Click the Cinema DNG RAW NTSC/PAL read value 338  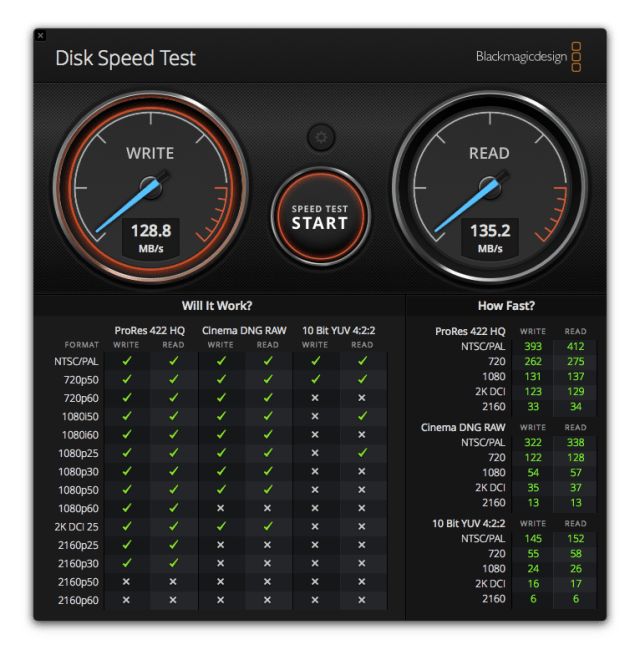(x=575, y=441)
